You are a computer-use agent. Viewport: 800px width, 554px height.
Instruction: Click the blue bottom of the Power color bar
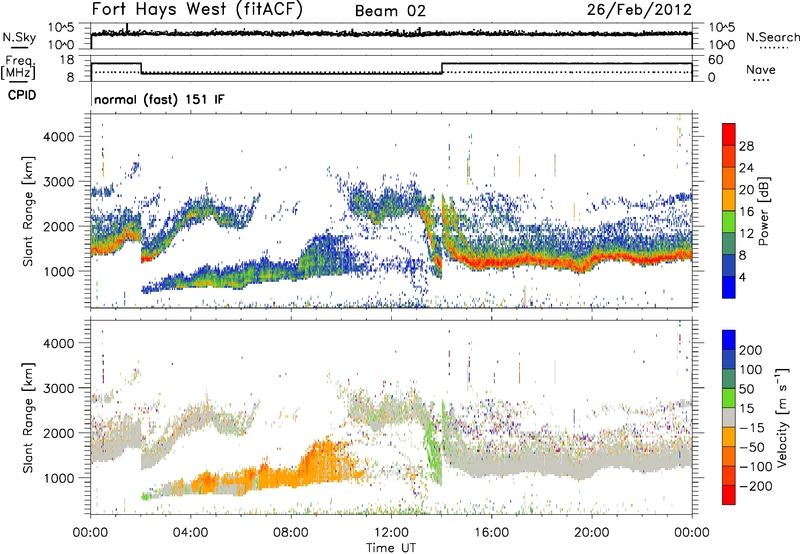pyautogui.click(x=729, y=287)
